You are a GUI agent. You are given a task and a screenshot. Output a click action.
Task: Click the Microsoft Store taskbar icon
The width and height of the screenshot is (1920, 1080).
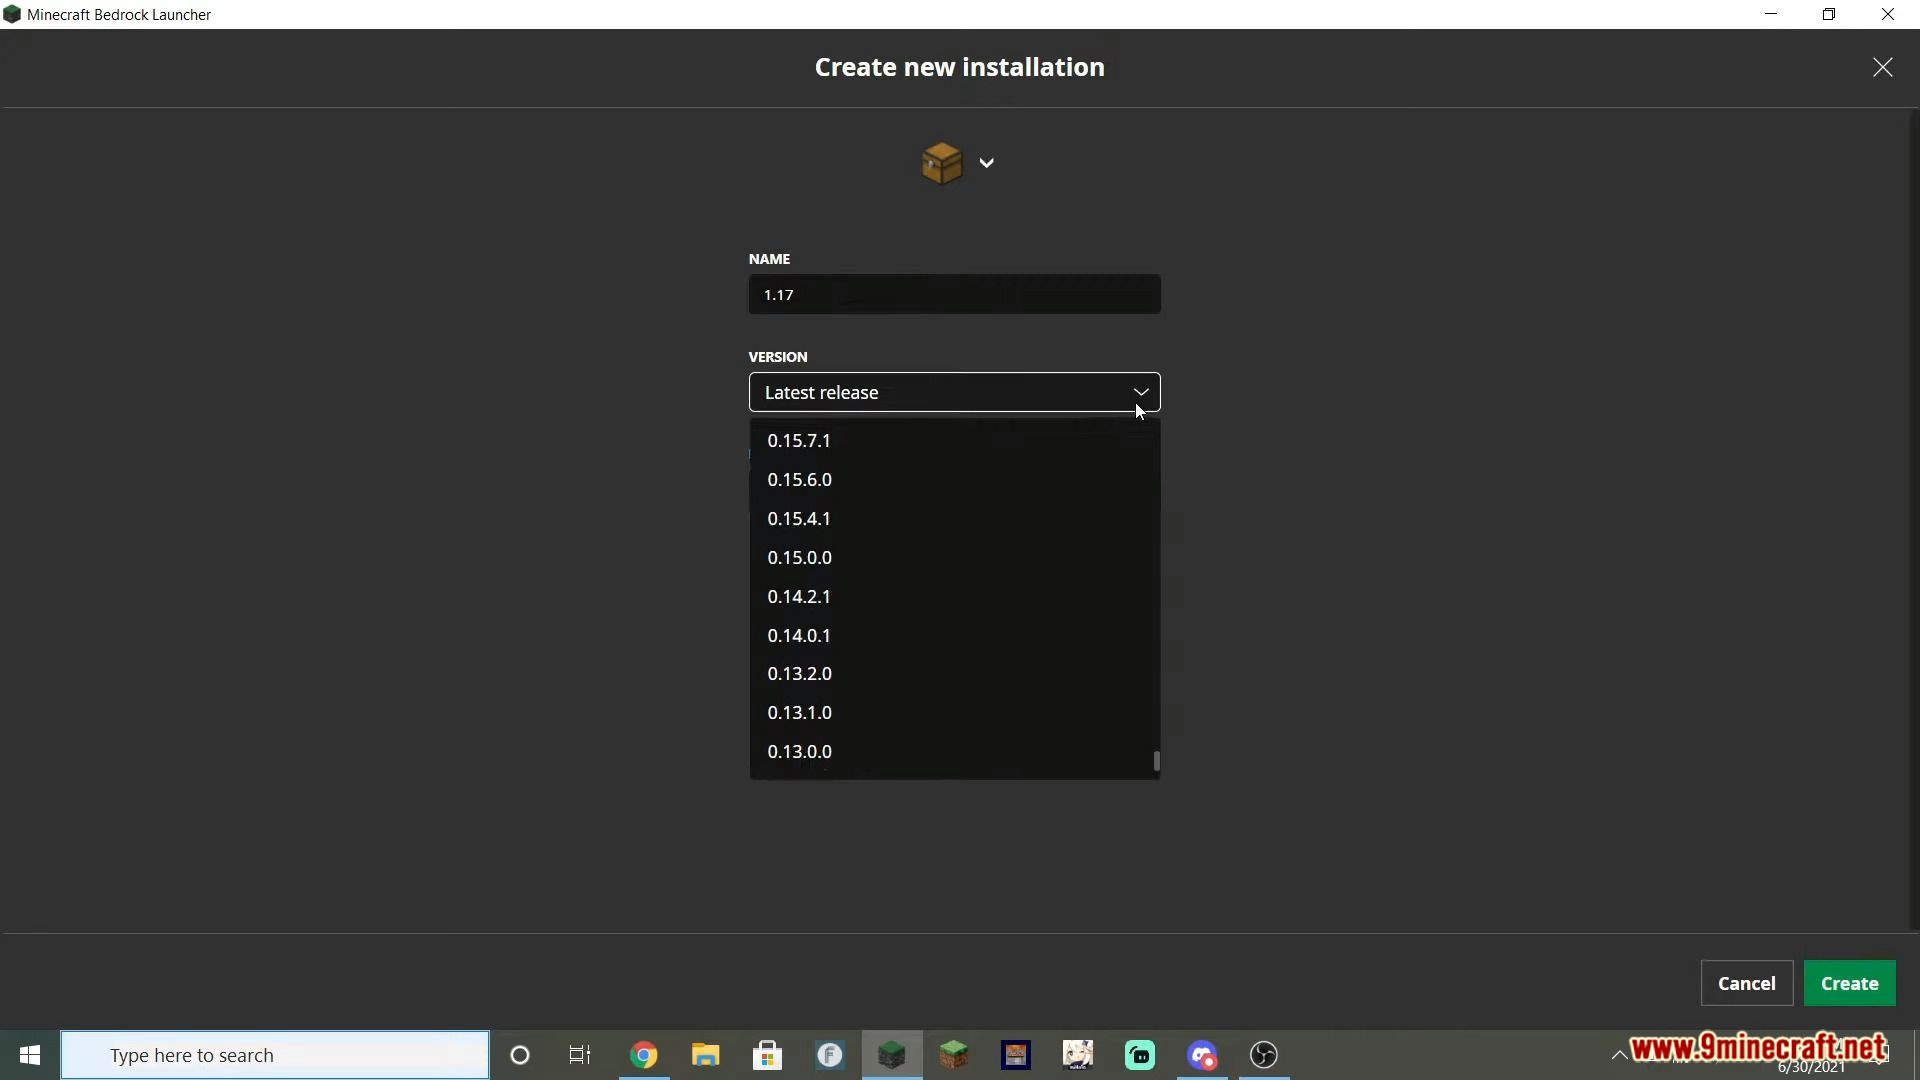click(767, 1055)
